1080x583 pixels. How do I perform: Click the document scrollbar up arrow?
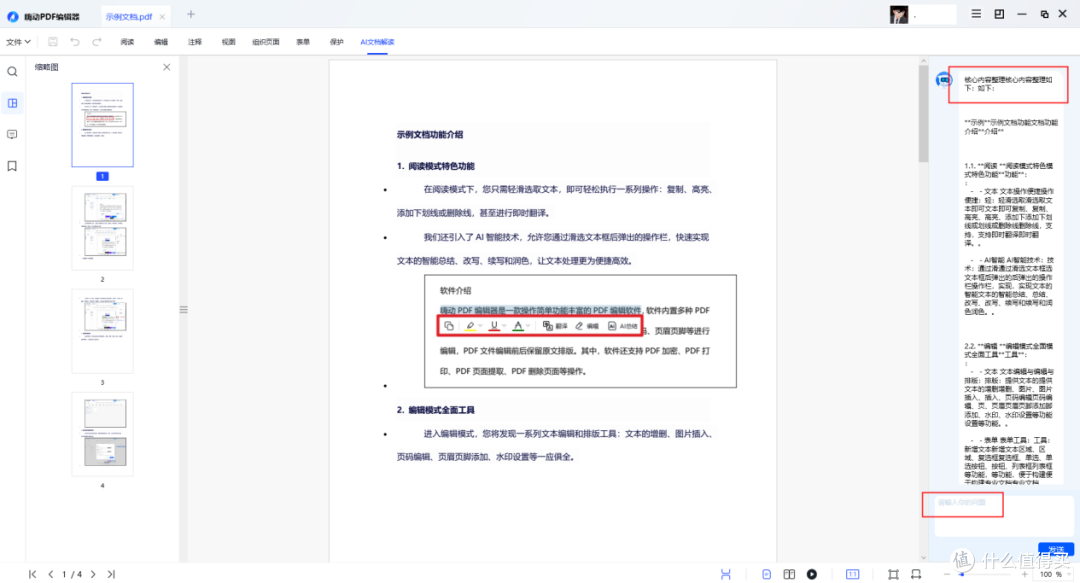(924, 61)
